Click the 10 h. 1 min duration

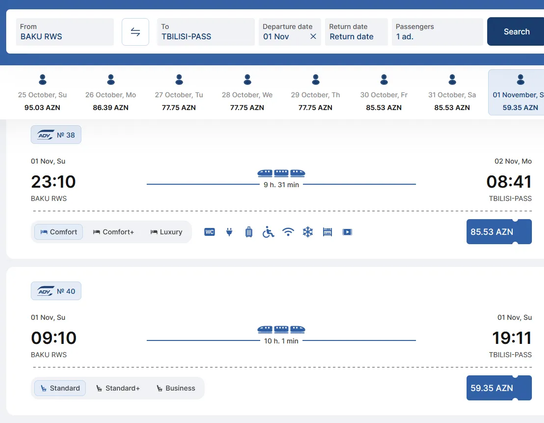point(281,341)
